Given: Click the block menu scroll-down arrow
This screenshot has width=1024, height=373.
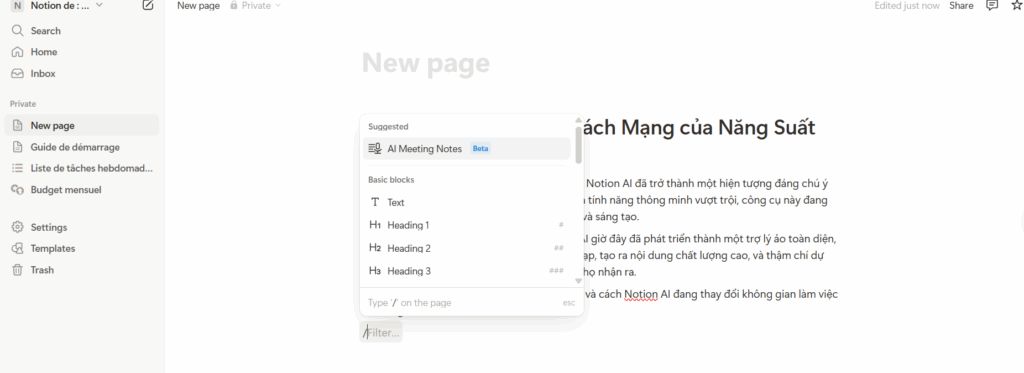Looking at the screenshot, I should click(578, 281).
